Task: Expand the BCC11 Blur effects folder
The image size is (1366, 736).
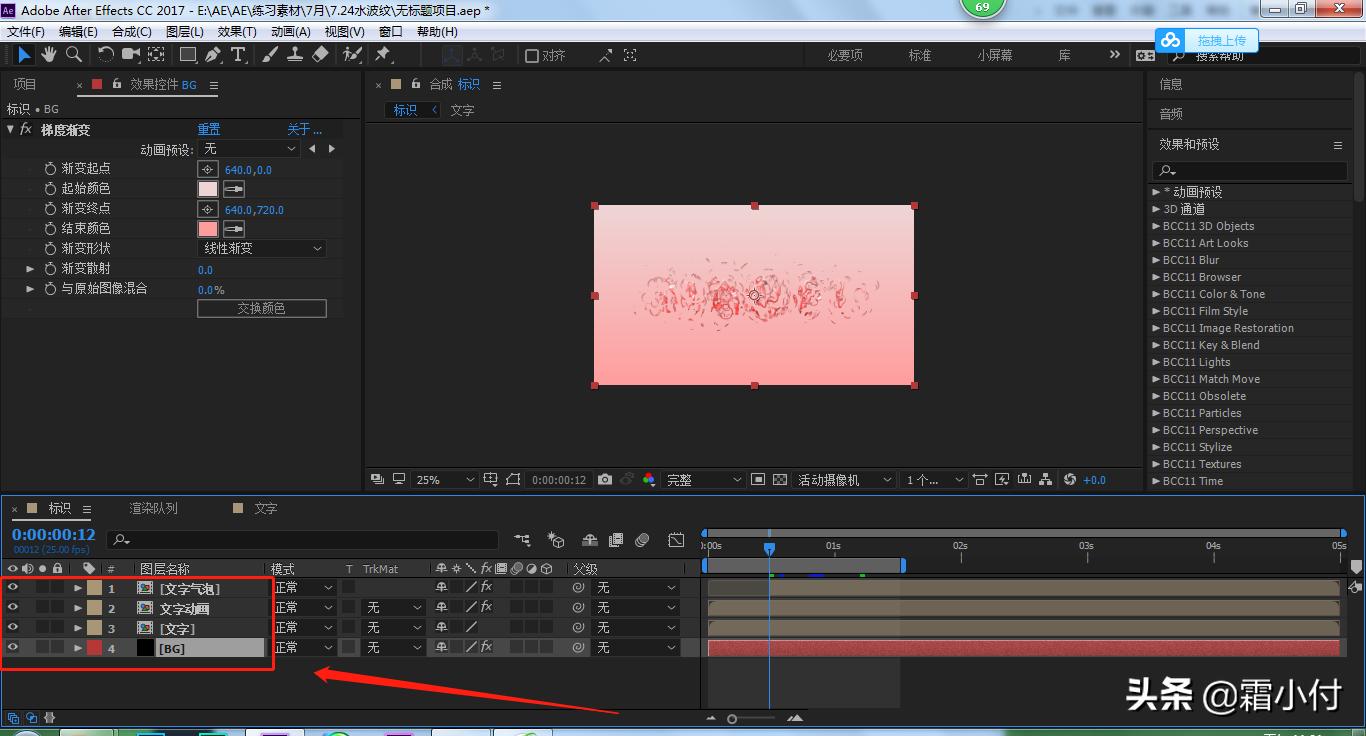Action: (1157, 260)
